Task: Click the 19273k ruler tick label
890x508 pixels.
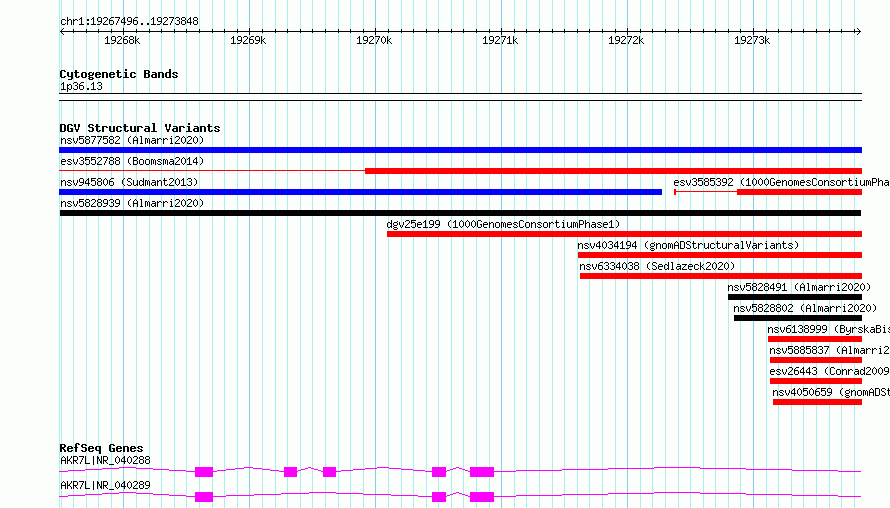Action: 752,40
